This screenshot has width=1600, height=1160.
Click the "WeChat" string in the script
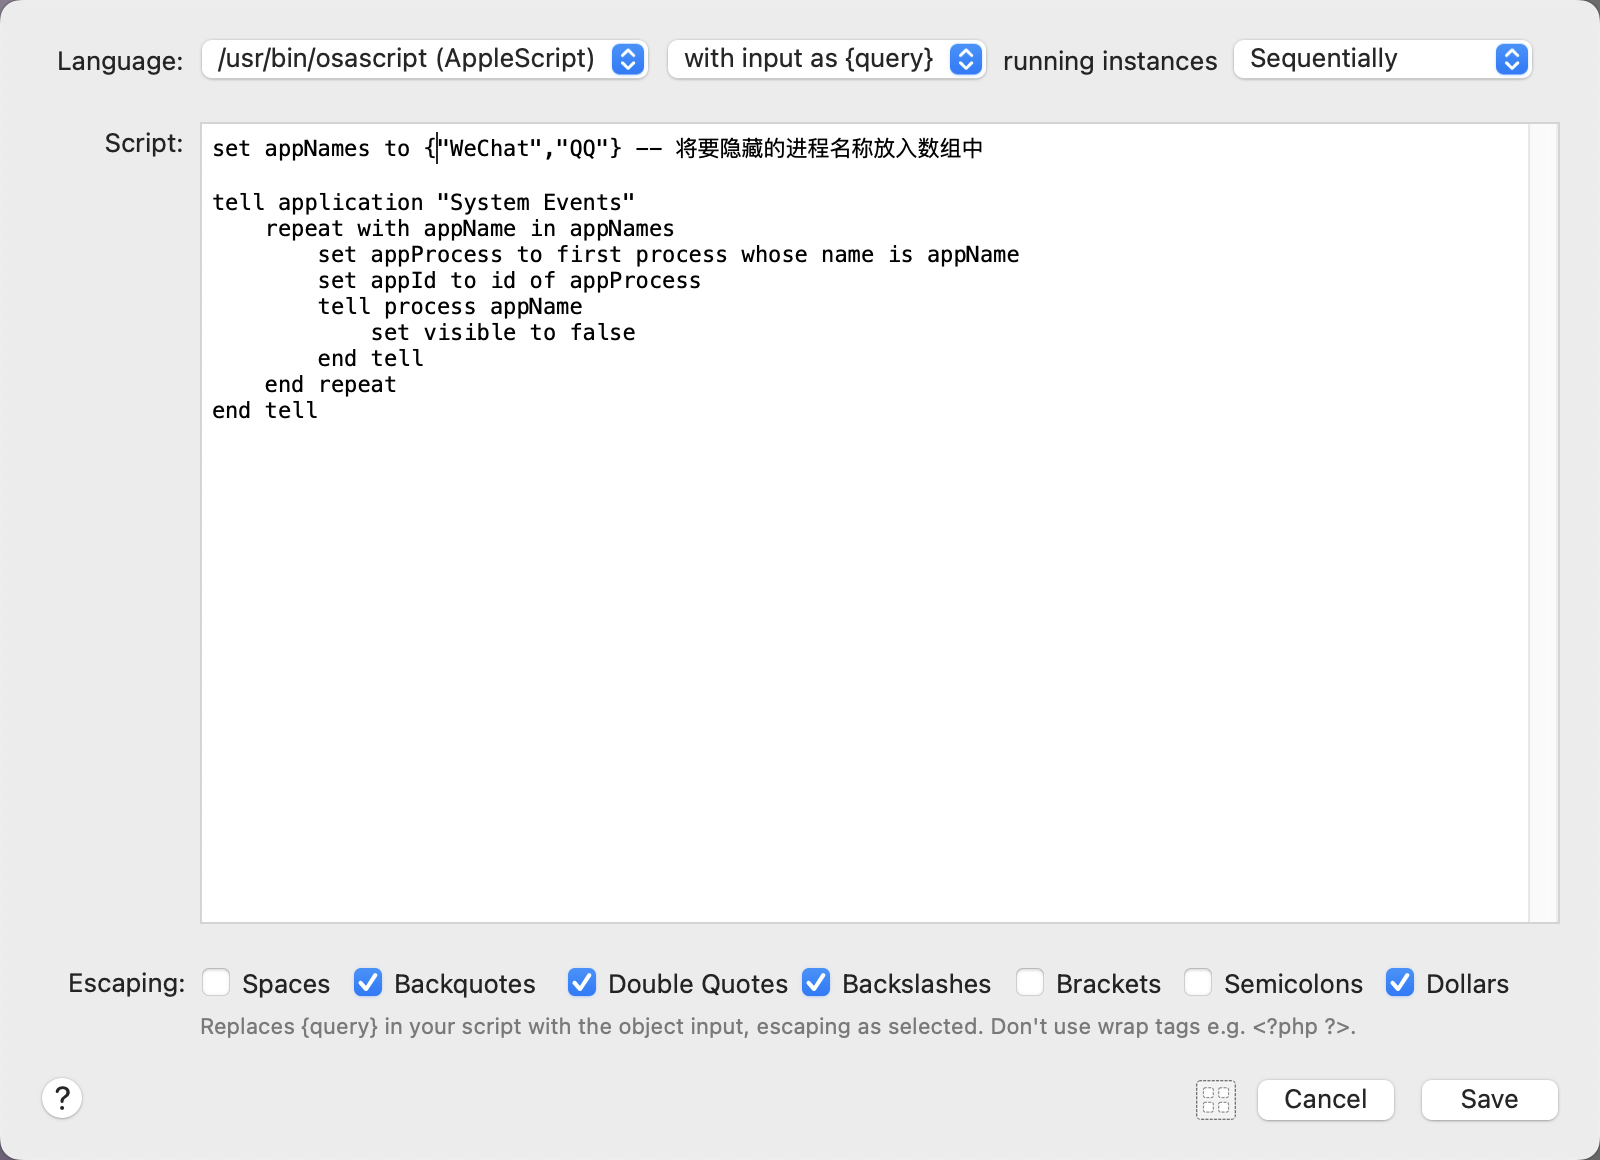[490, 149]
